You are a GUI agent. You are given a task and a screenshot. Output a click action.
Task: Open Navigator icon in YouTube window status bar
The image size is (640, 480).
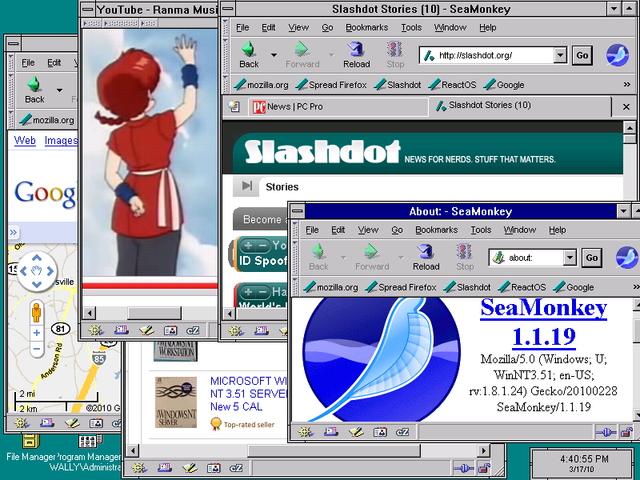[96, 330]
